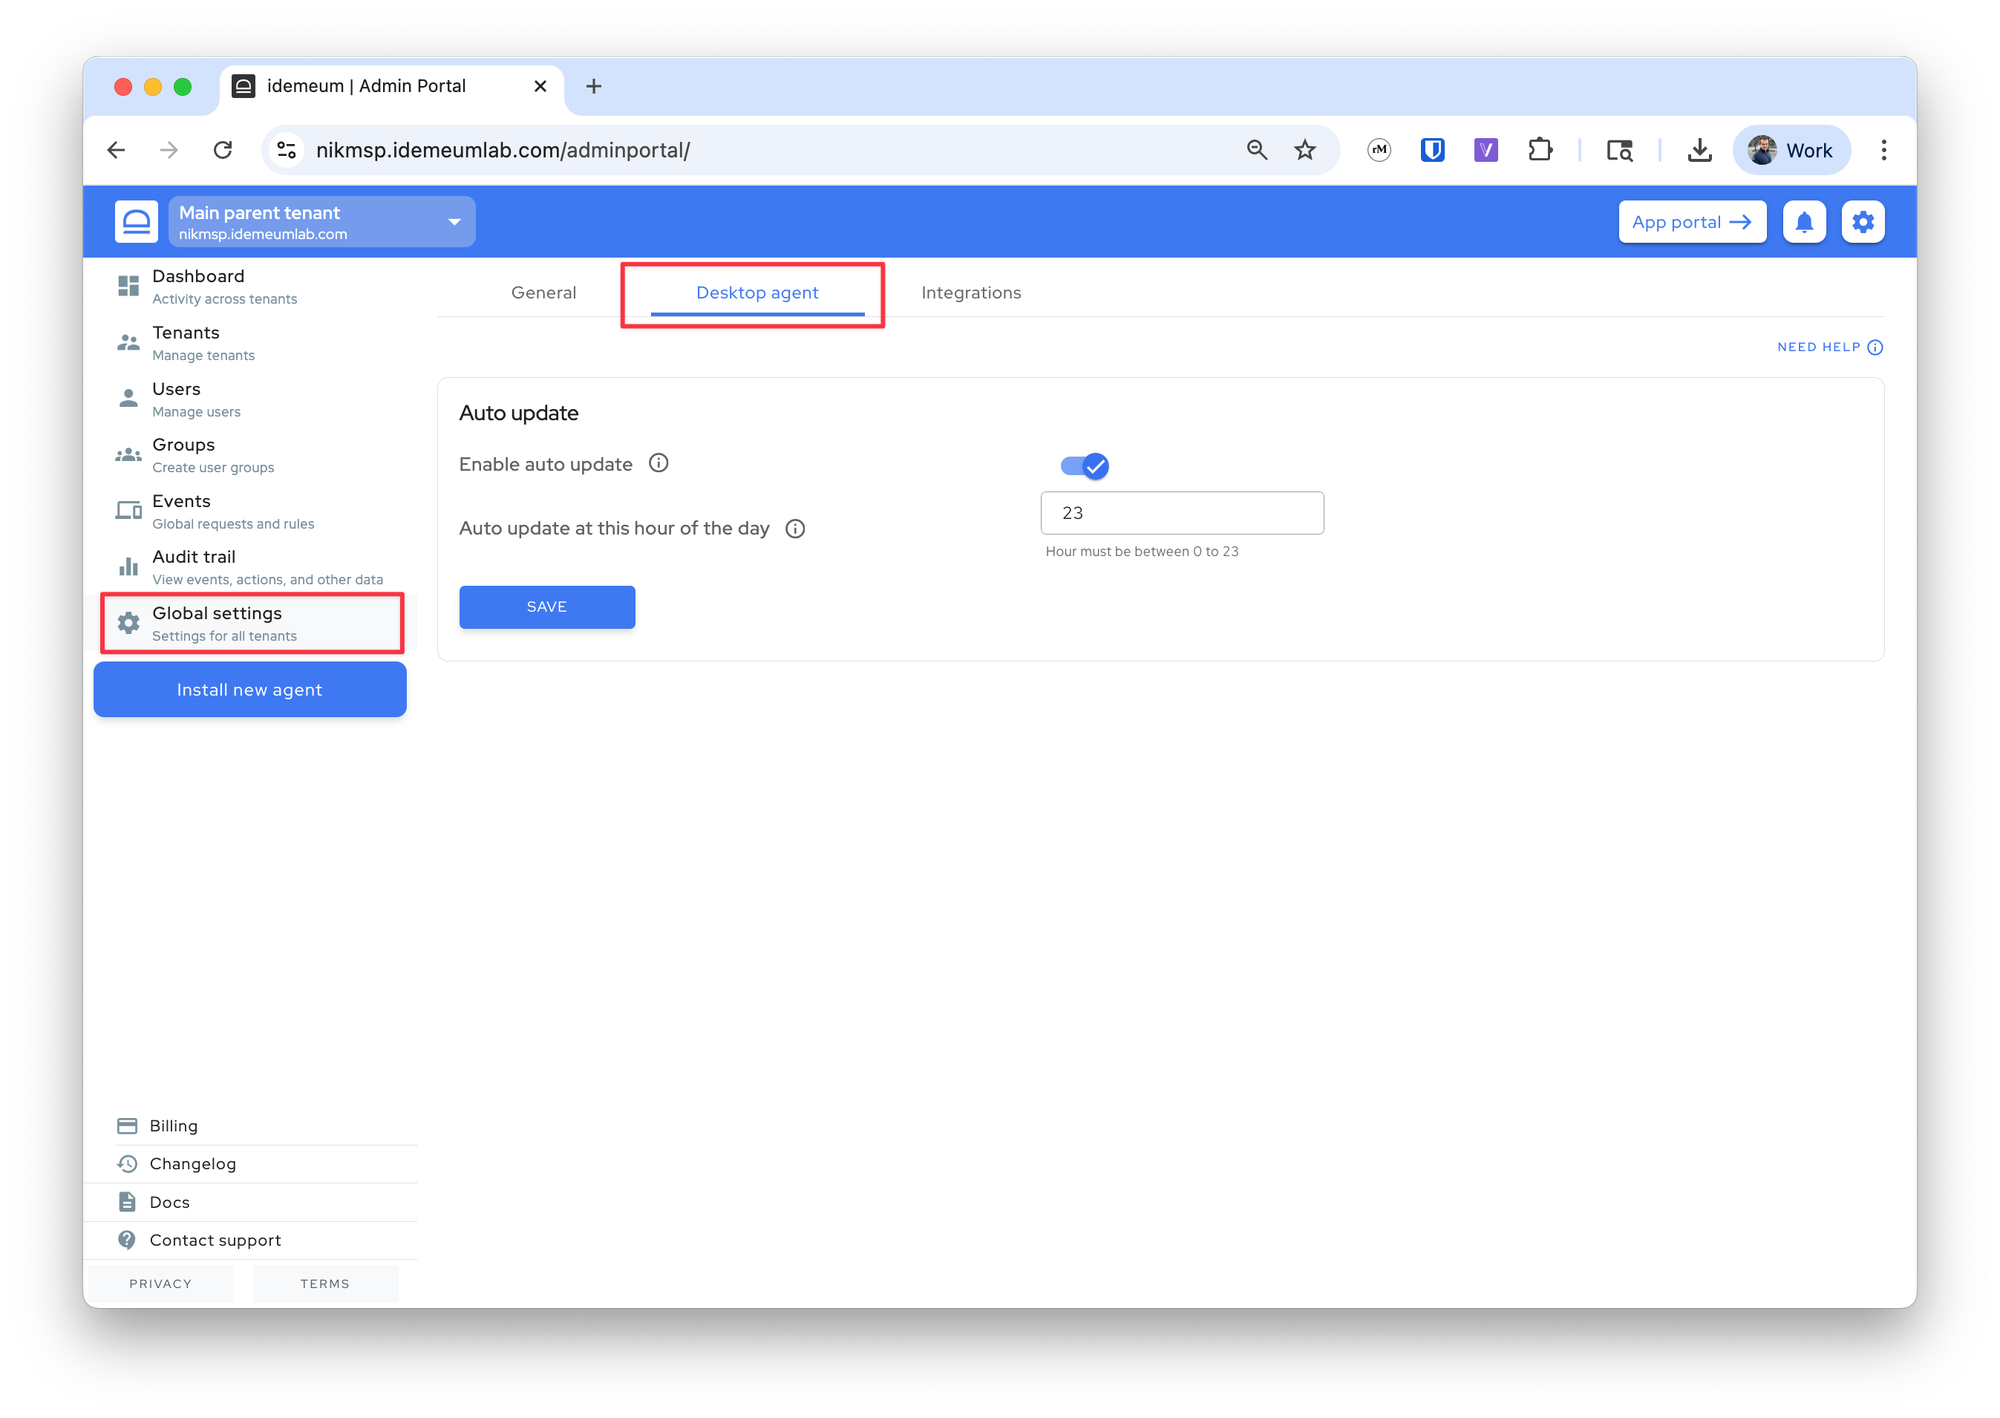Click the idemeum logo icon in header
Screen dimensions: 2000x1418
tap(136, 222)
